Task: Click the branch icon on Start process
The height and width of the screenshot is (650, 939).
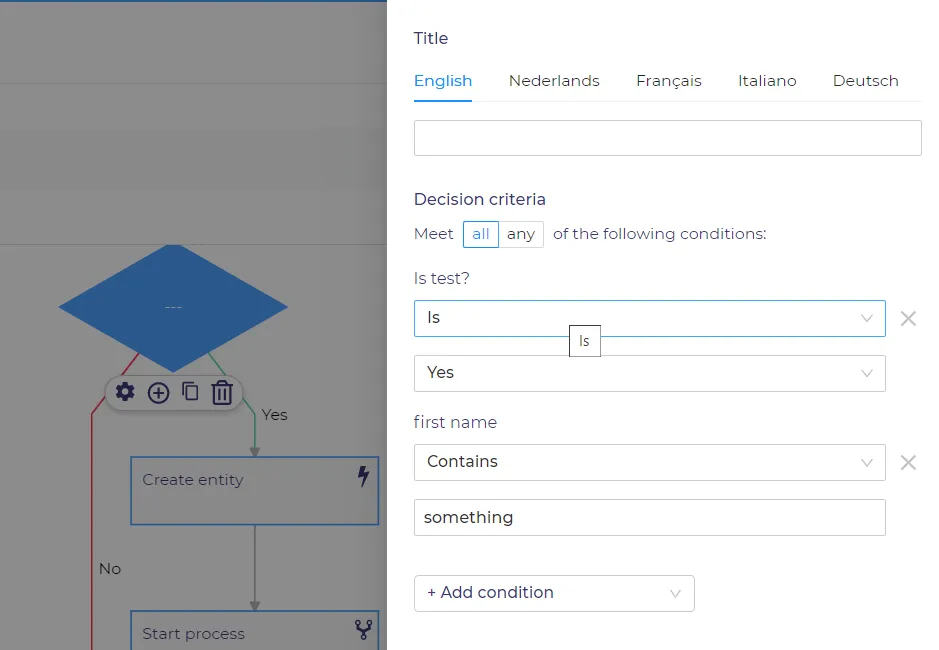Action: tap(363, 629)
